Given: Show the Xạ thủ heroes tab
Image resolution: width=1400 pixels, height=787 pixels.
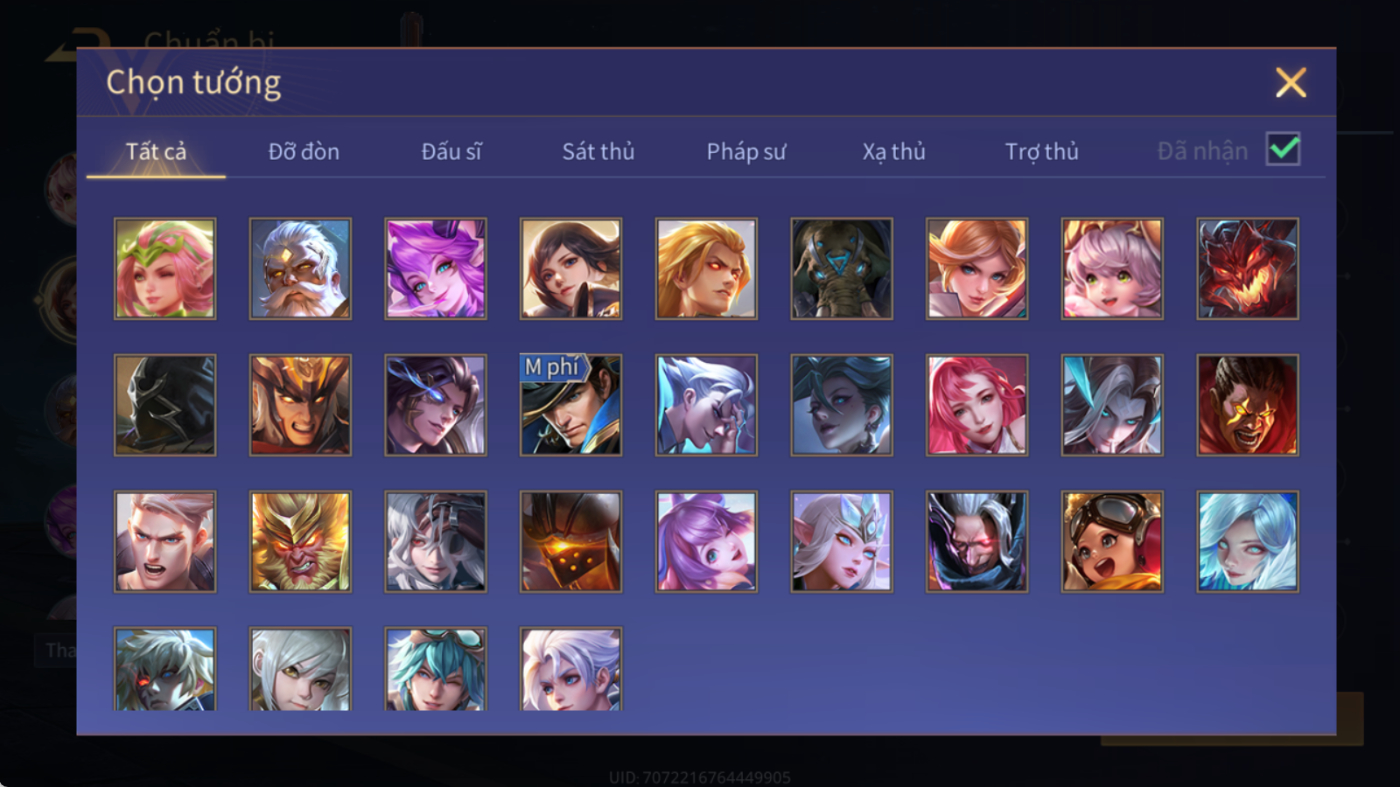Looking at the screenshot, I should pos(894,152).
